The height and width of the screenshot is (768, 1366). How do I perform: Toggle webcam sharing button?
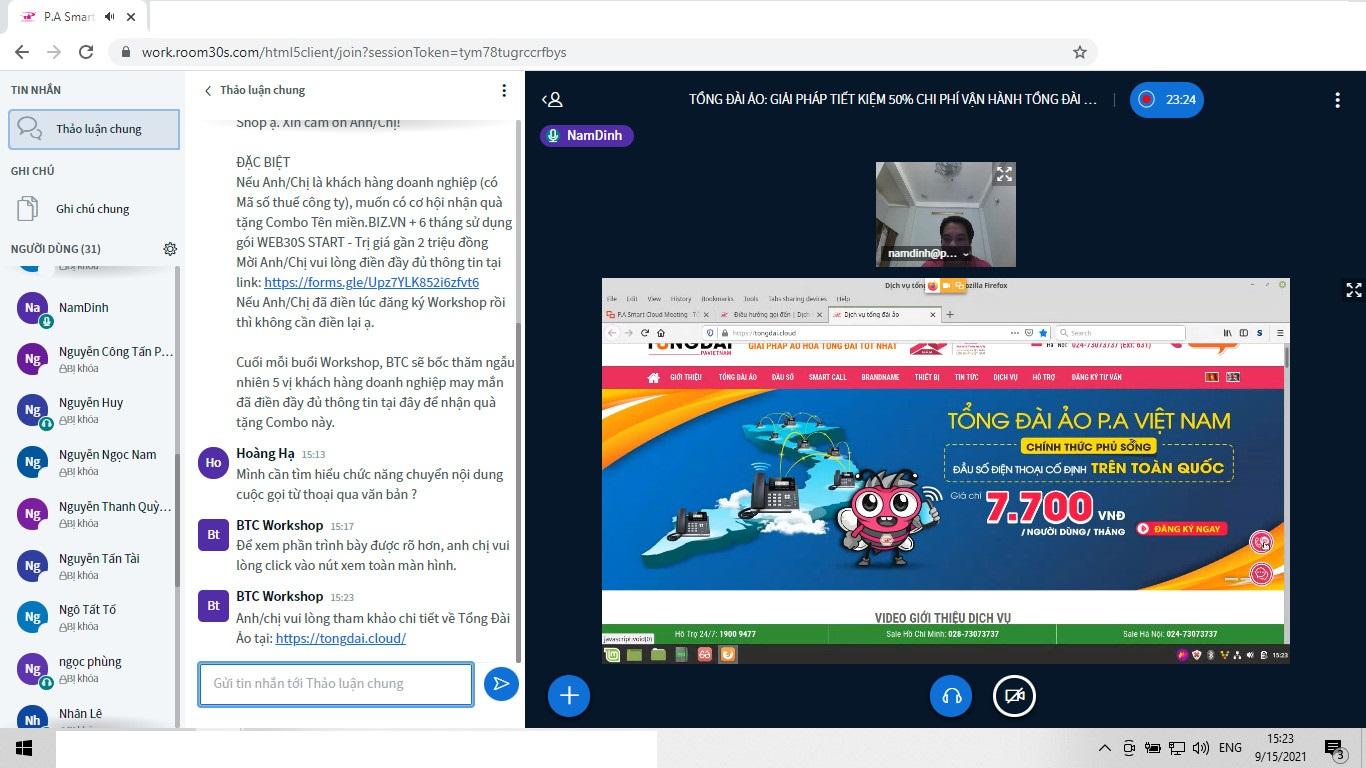[x=1014, y=696]
